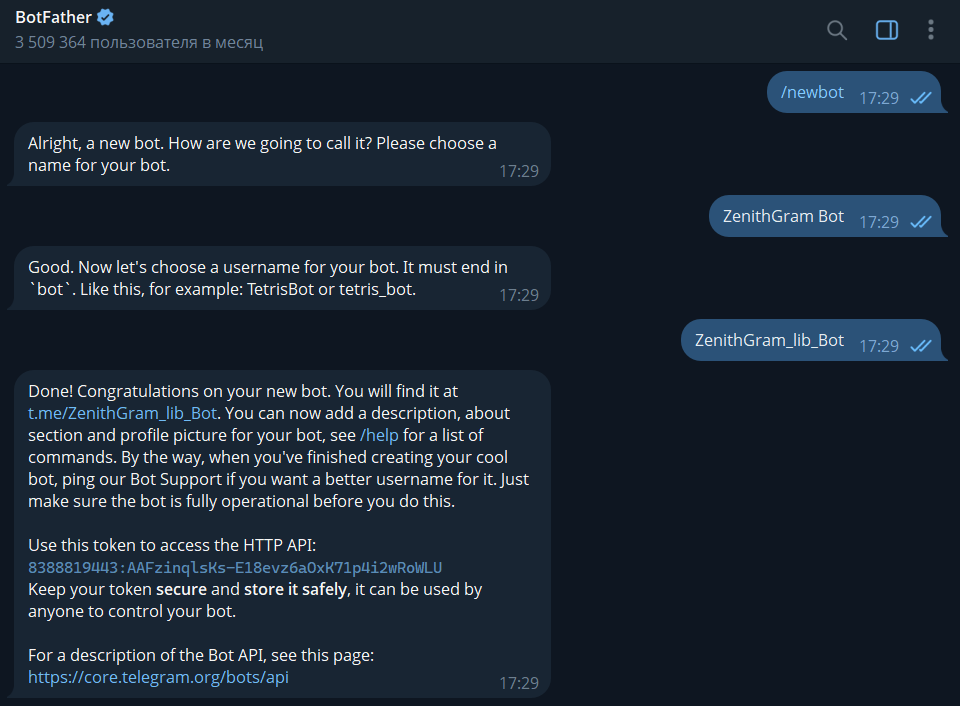
Task: Open the core.telegram.org/bots/api link
Action: (x=159, y=677)
